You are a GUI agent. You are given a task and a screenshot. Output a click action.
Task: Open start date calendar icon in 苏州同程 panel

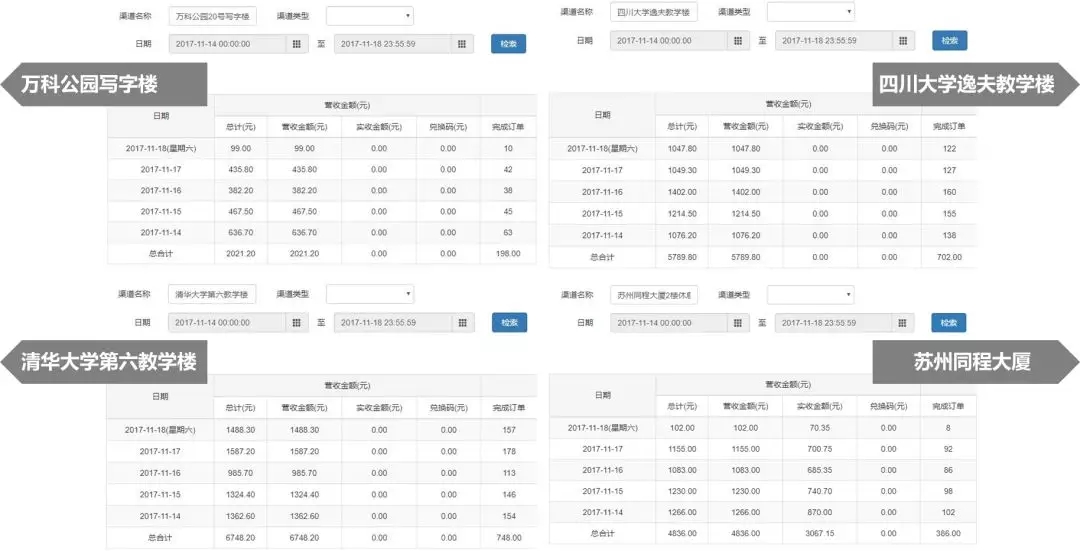(x=738, y=322)
